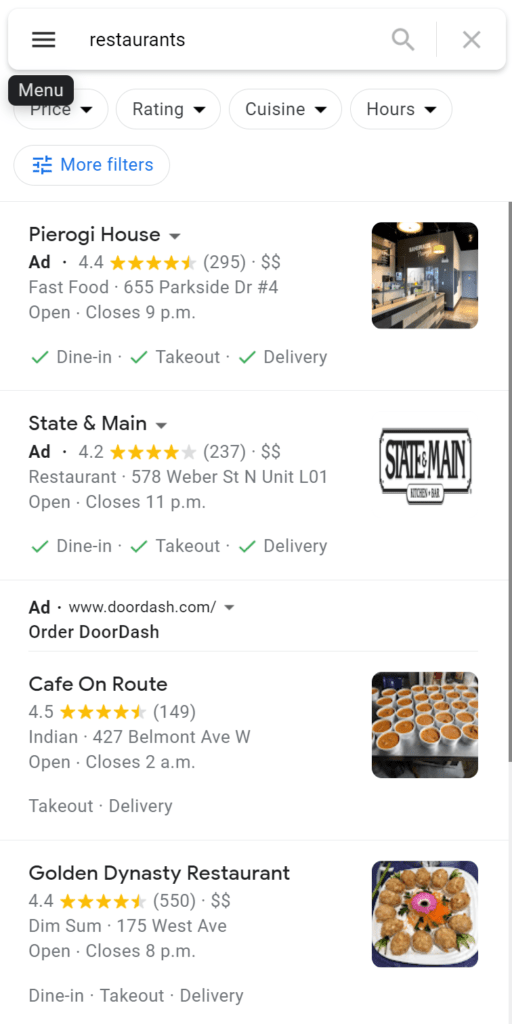The height and width of the screenshot is (1024, 512).
Task: Open the hamburger menu icon
Action: pyautogui.click(x=44, y=40)
